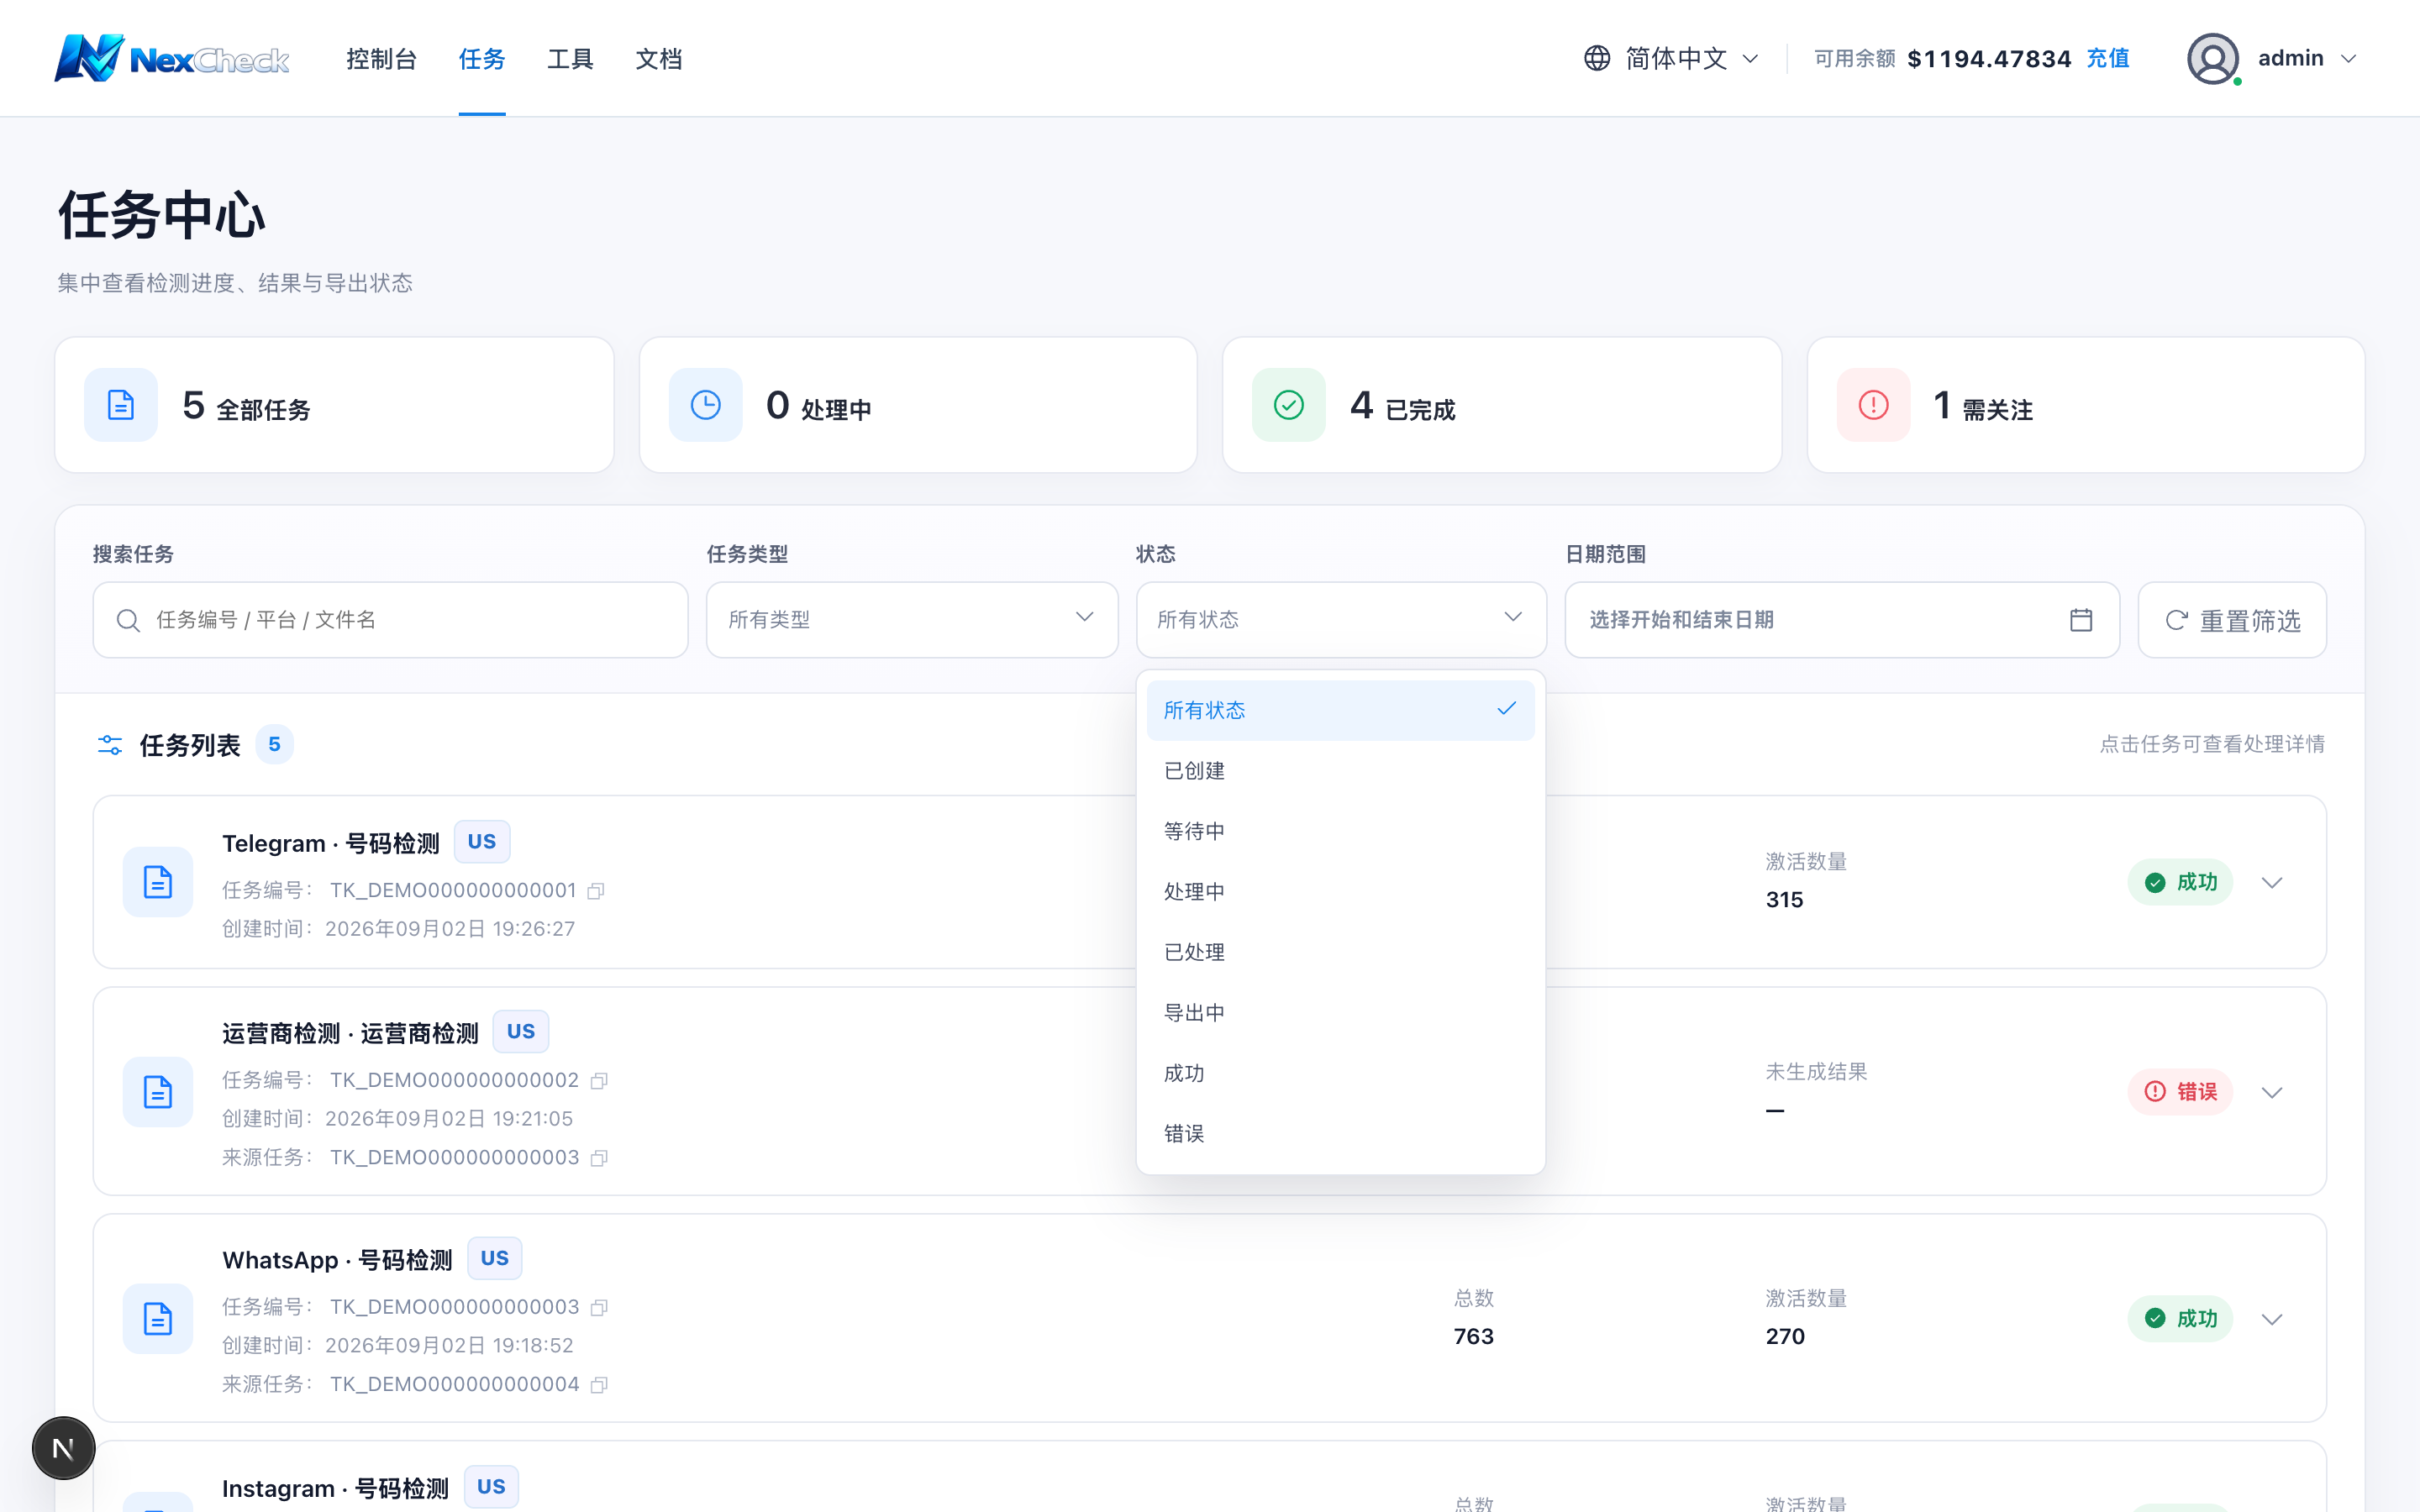Click the balance amount $1194.47834

pos(1989,59)
